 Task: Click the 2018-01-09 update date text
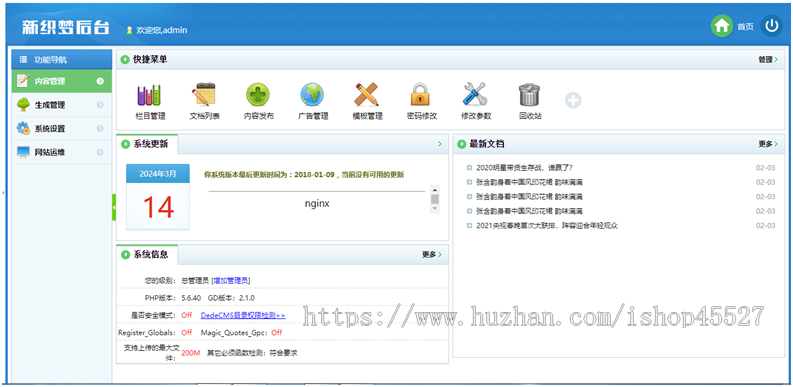[315, 175]
